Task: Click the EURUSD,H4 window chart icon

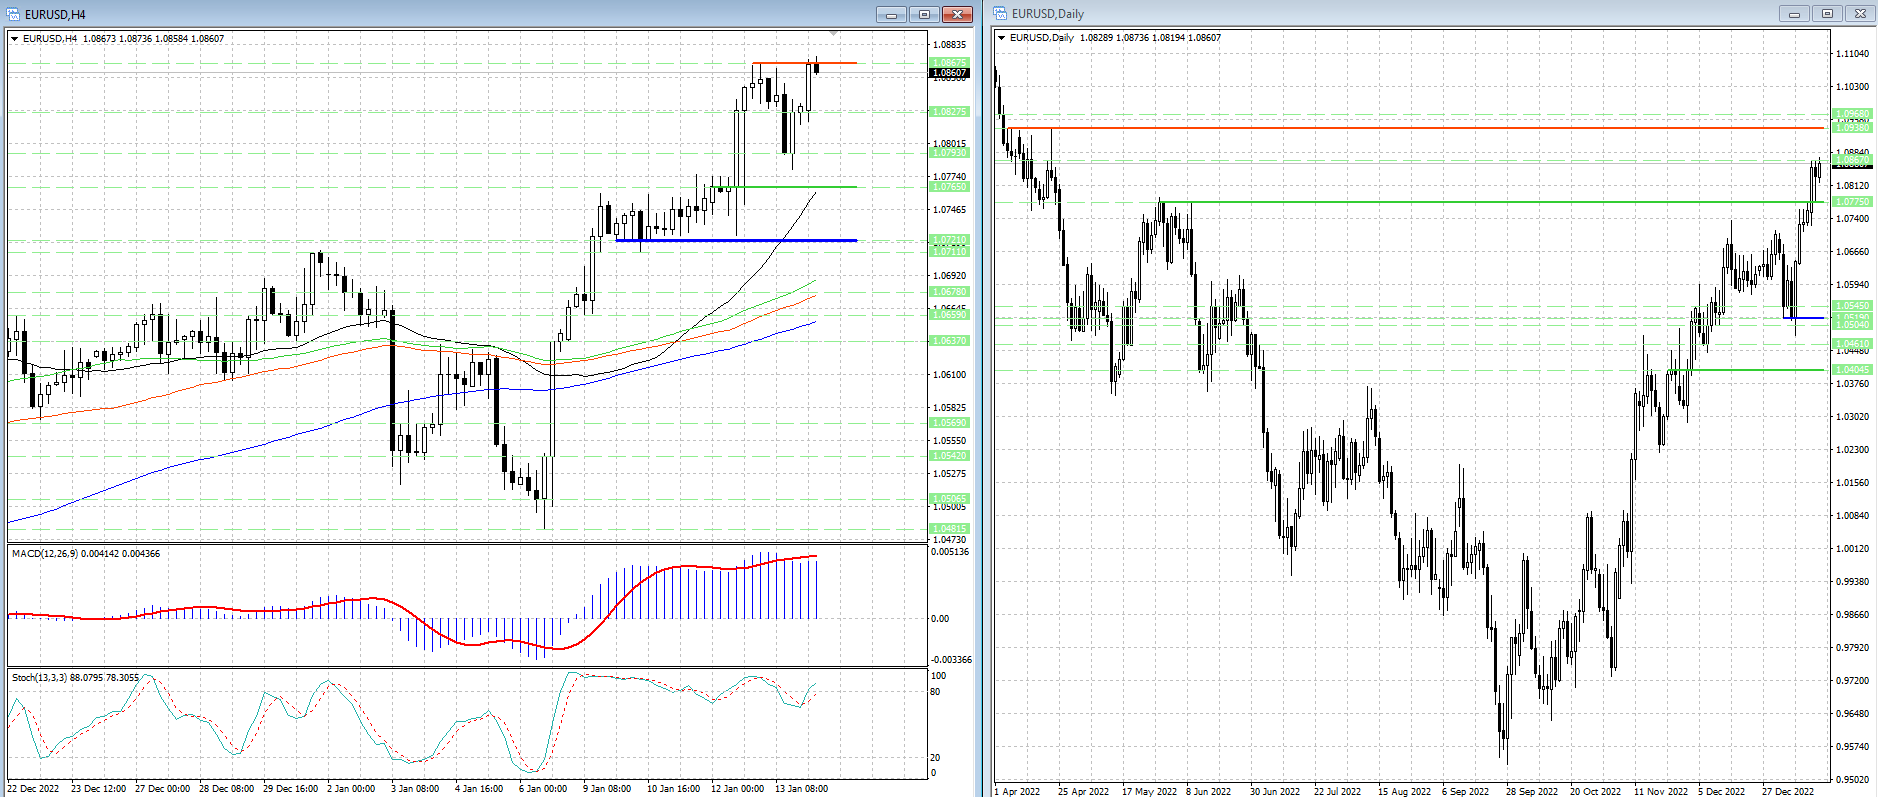Action: 14,14
